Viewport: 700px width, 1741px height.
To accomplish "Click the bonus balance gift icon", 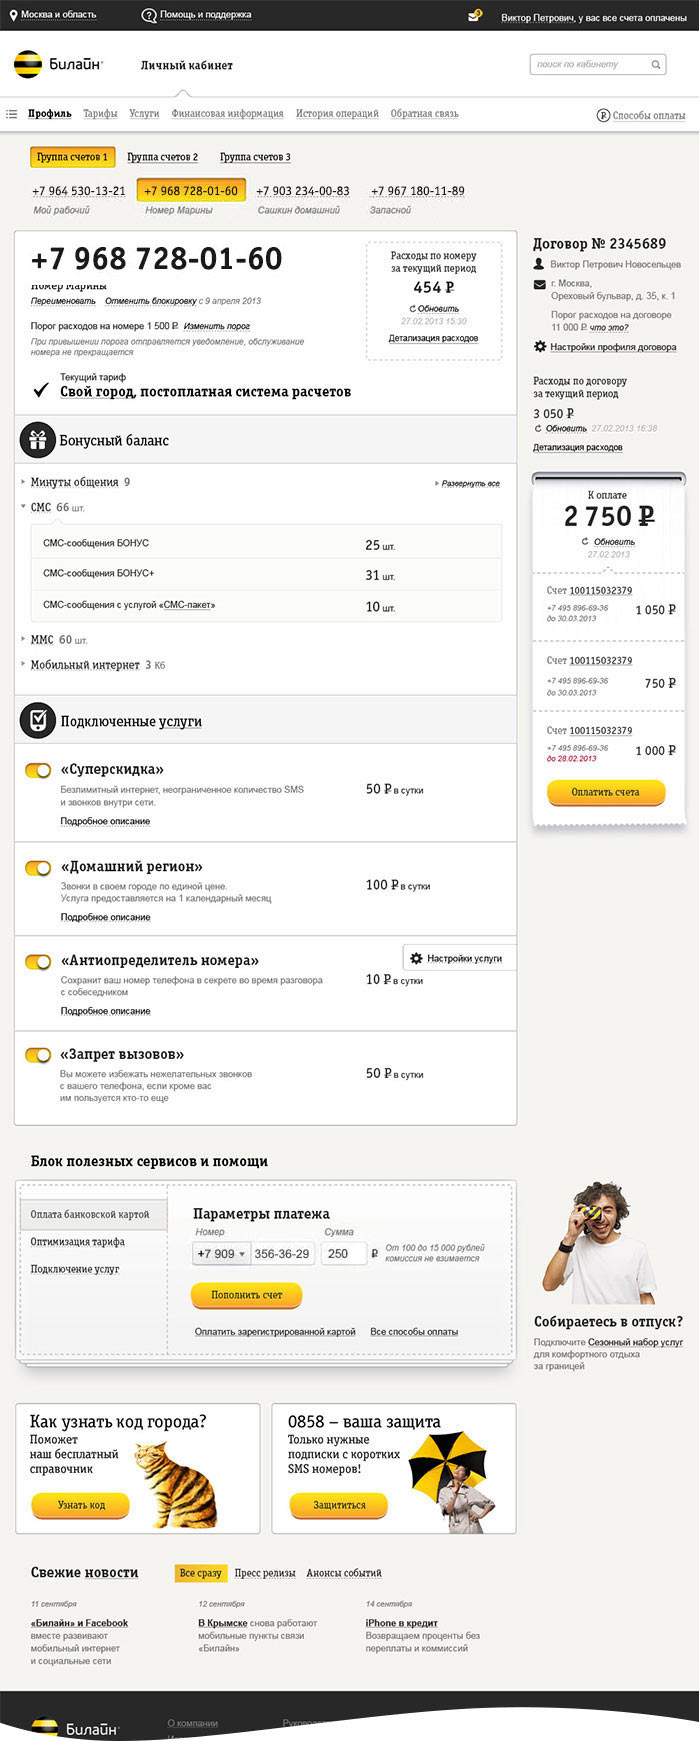I will pos(37,440).
